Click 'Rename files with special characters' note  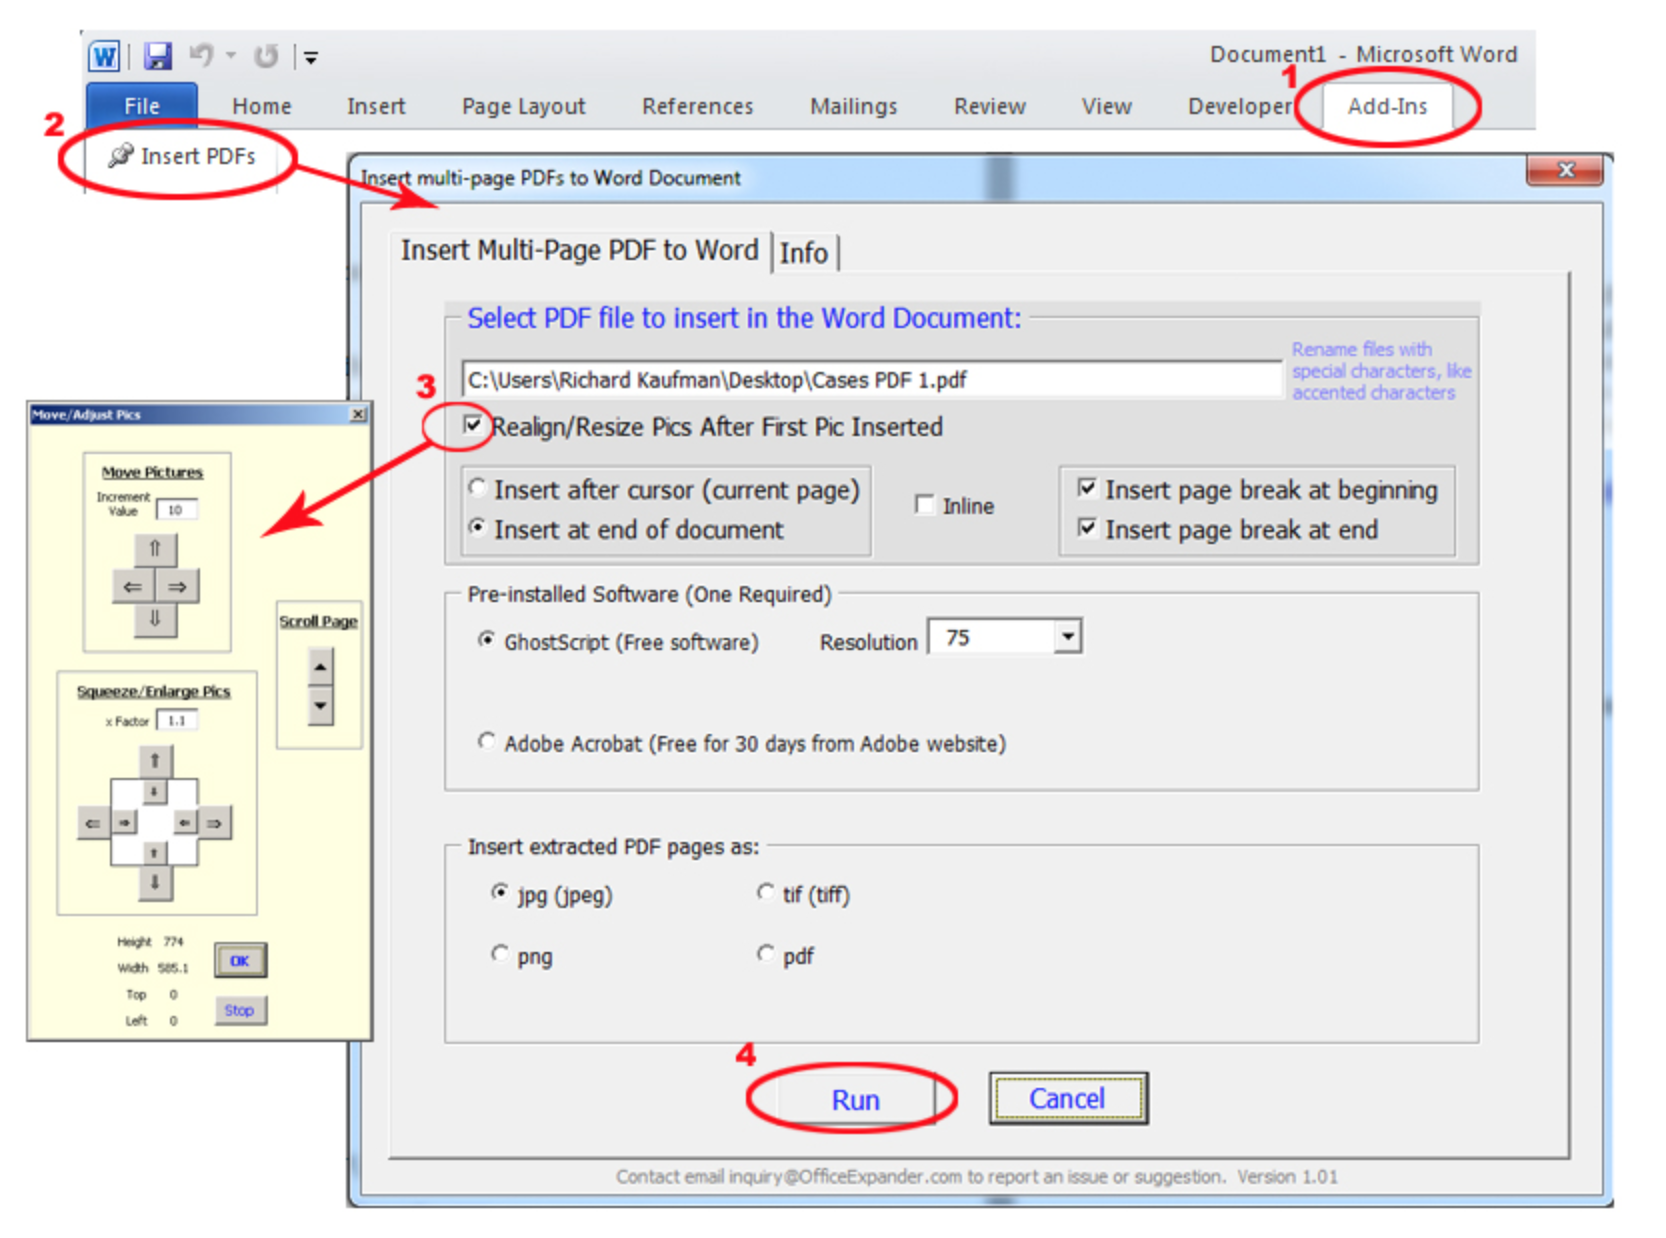click(1381, 371)
